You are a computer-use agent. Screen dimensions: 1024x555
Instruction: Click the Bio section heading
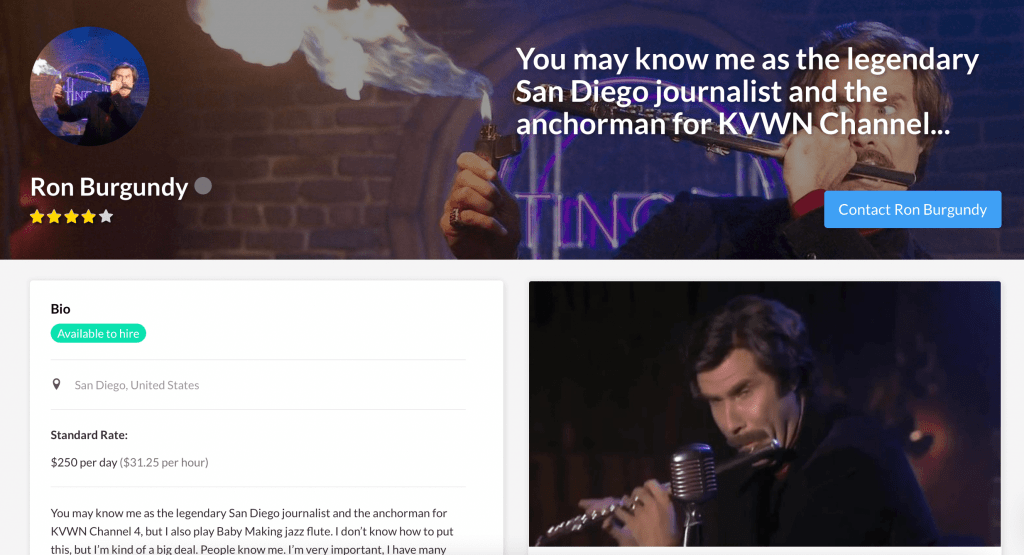[61, 309]
